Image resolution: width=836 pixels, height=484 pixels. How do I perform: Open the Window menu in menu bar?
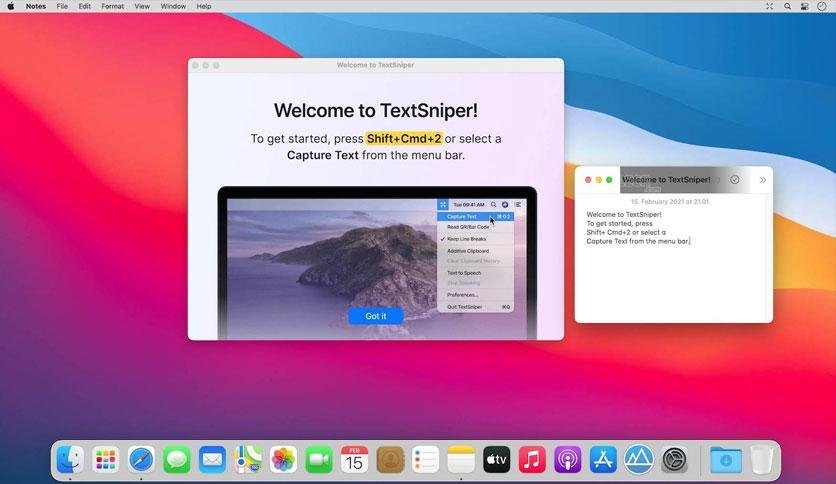pyautogui.click(x=173, y=6)
